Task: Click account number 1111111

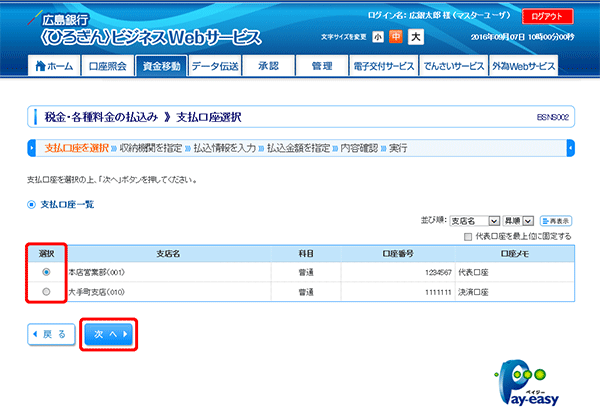Action: click(438, 292)
